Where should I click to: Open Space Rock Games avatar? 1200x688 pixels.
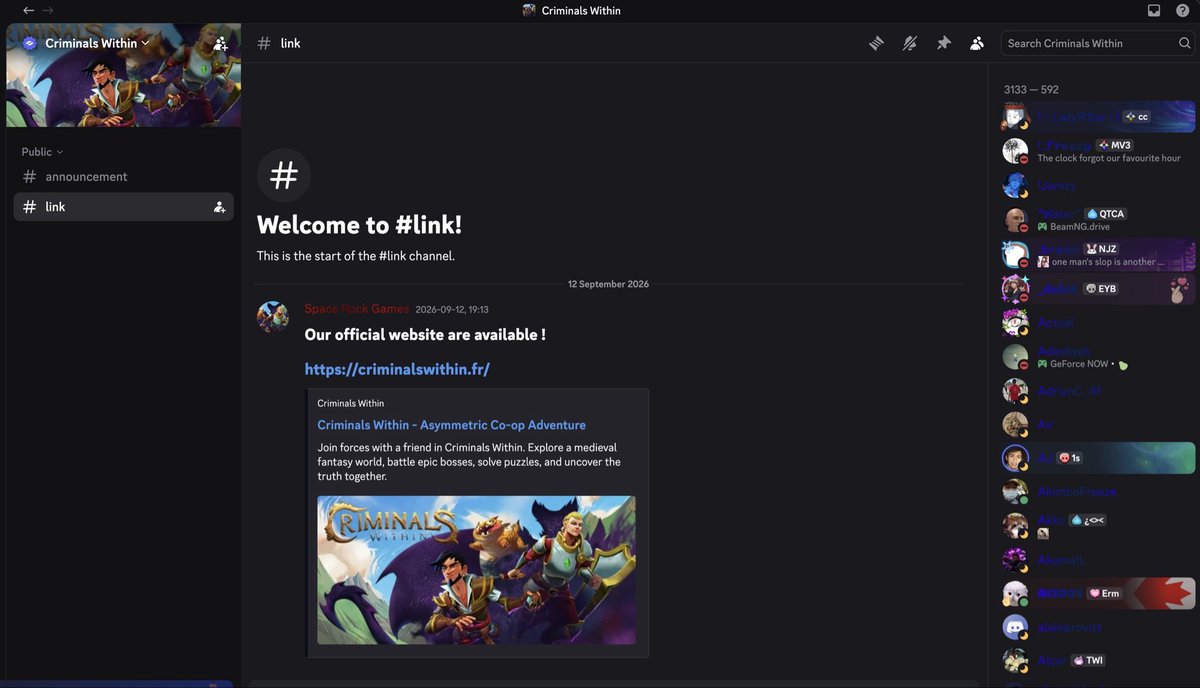pos(273,317)
